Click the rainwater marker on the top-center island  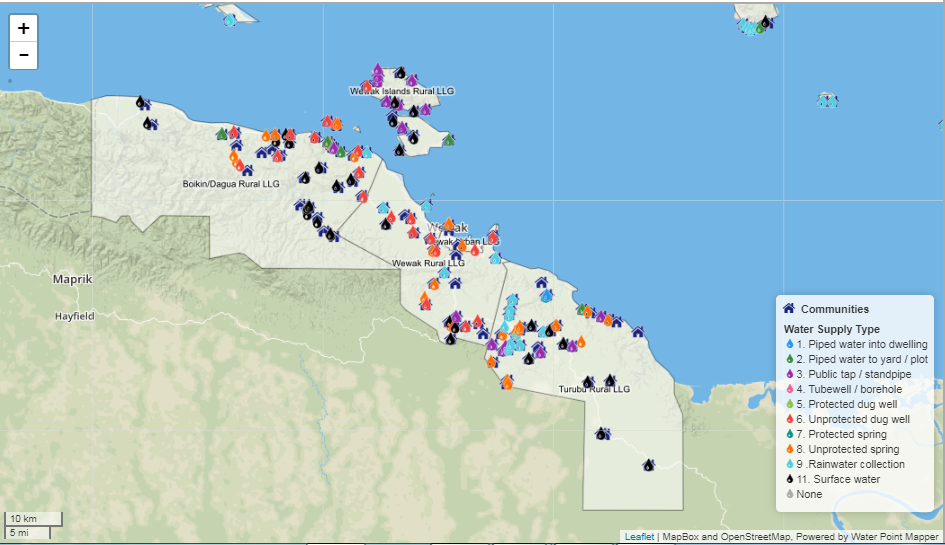pos(230,19)
